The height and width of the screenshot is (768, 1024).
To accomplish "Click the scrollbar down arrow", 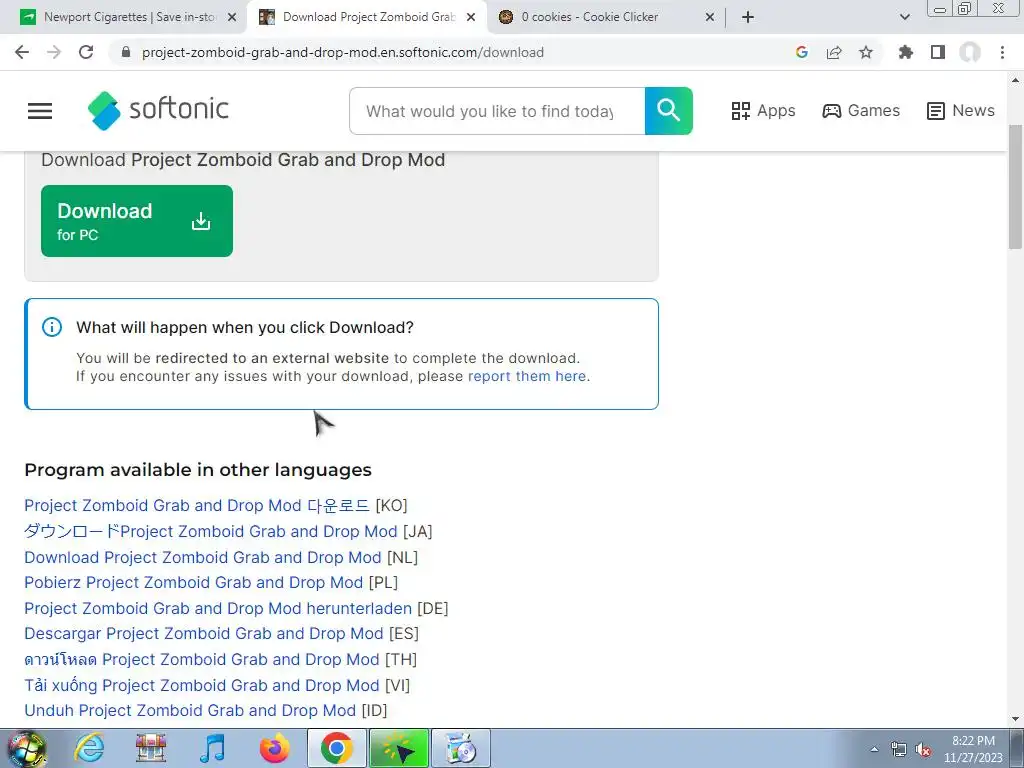I will [1015, 719].
